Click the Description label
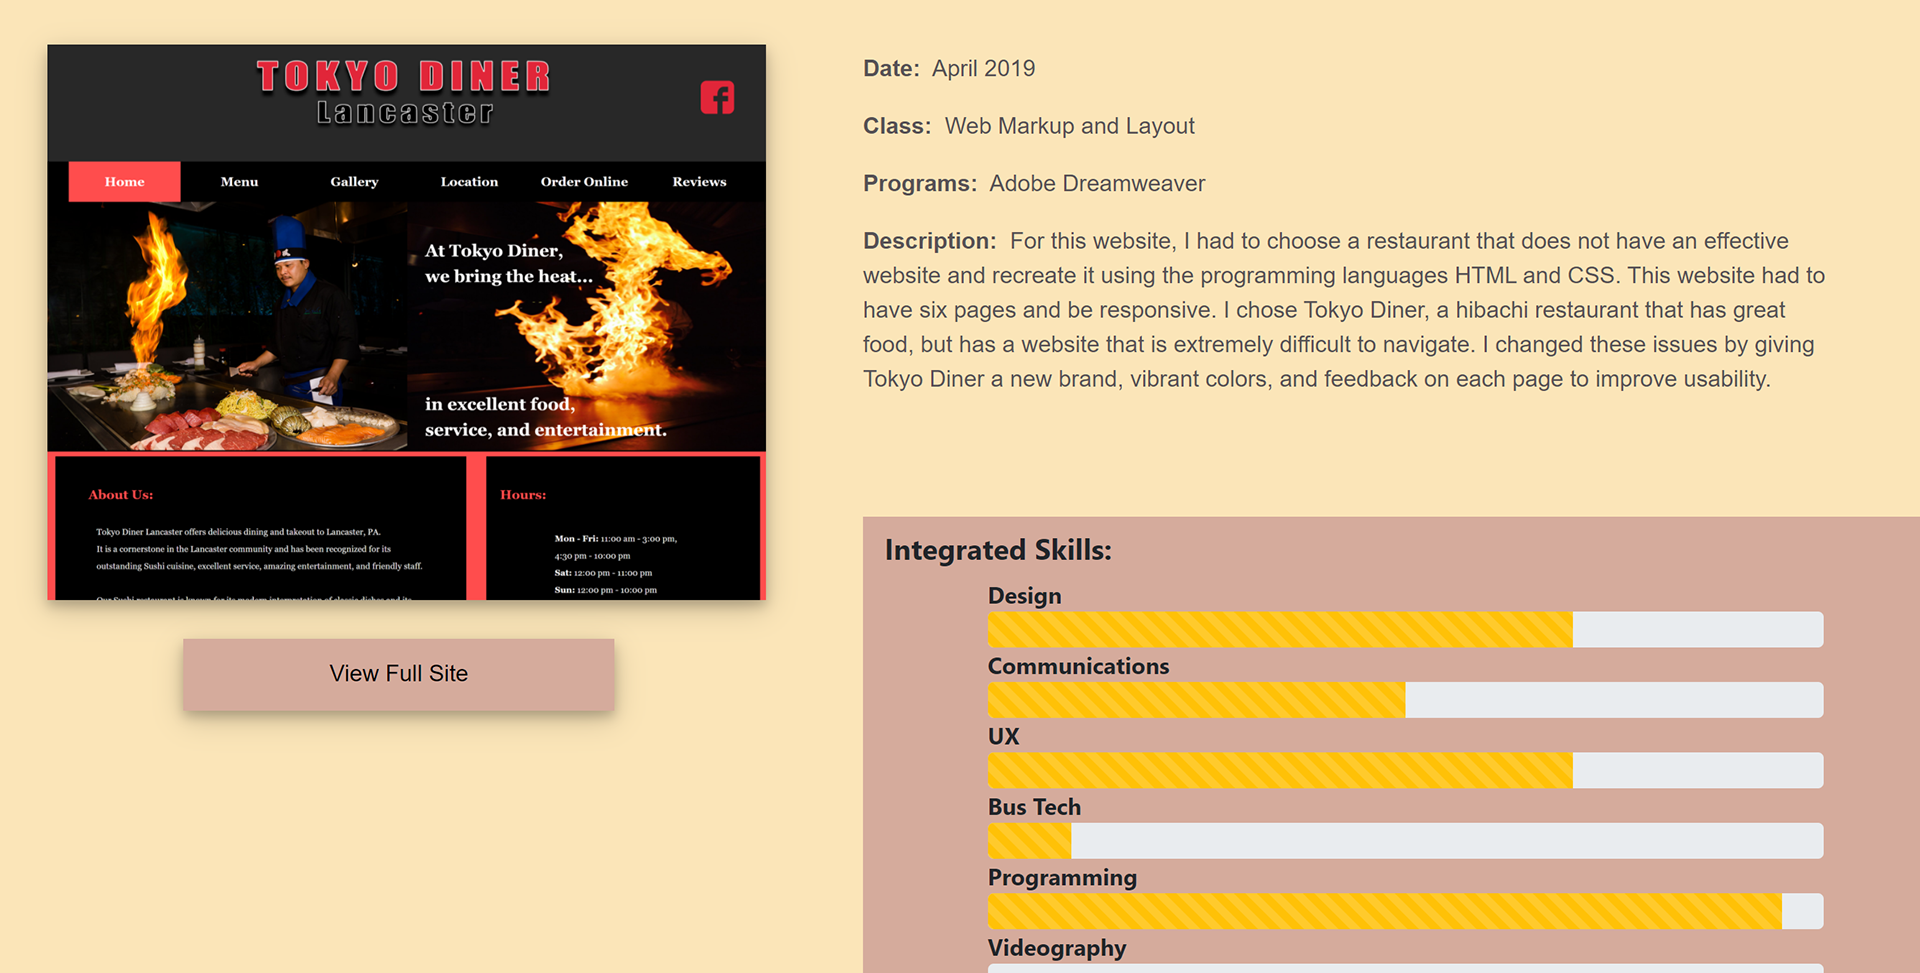The height and width of the screenshot is (973, 1920). coord(930,241)
